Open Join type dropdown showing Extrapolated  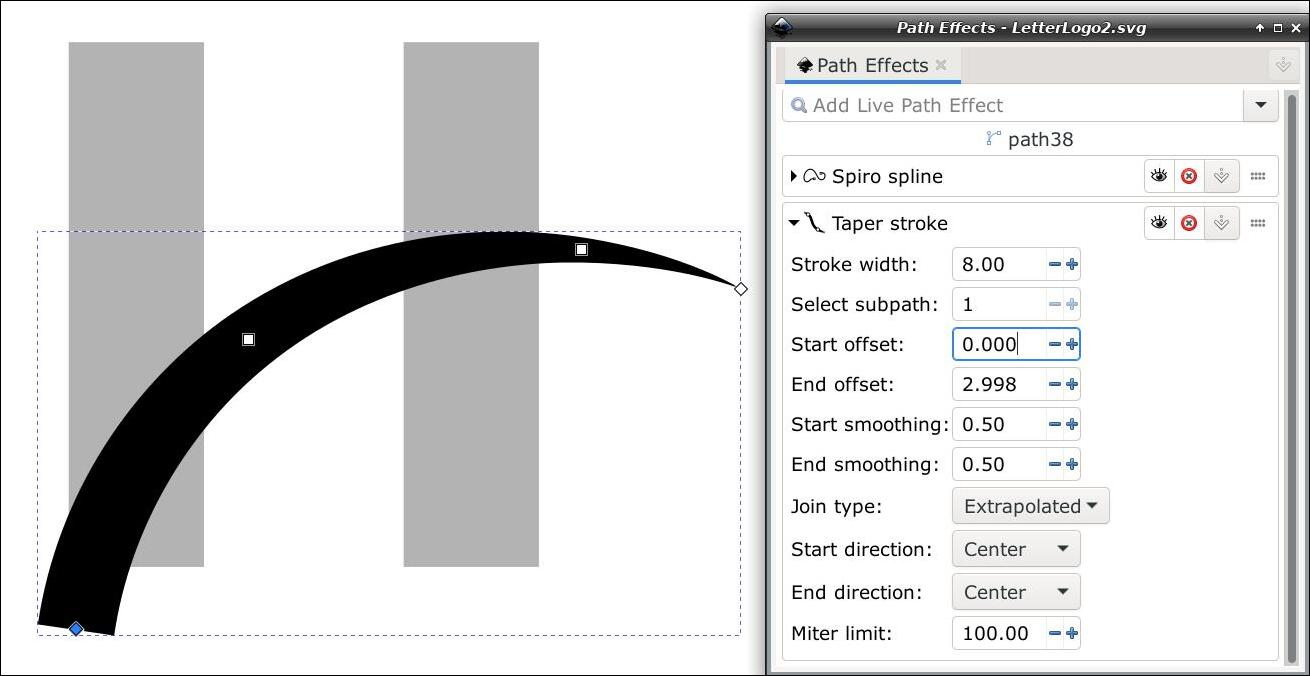pyautogui.click(x=1031, y=506)
